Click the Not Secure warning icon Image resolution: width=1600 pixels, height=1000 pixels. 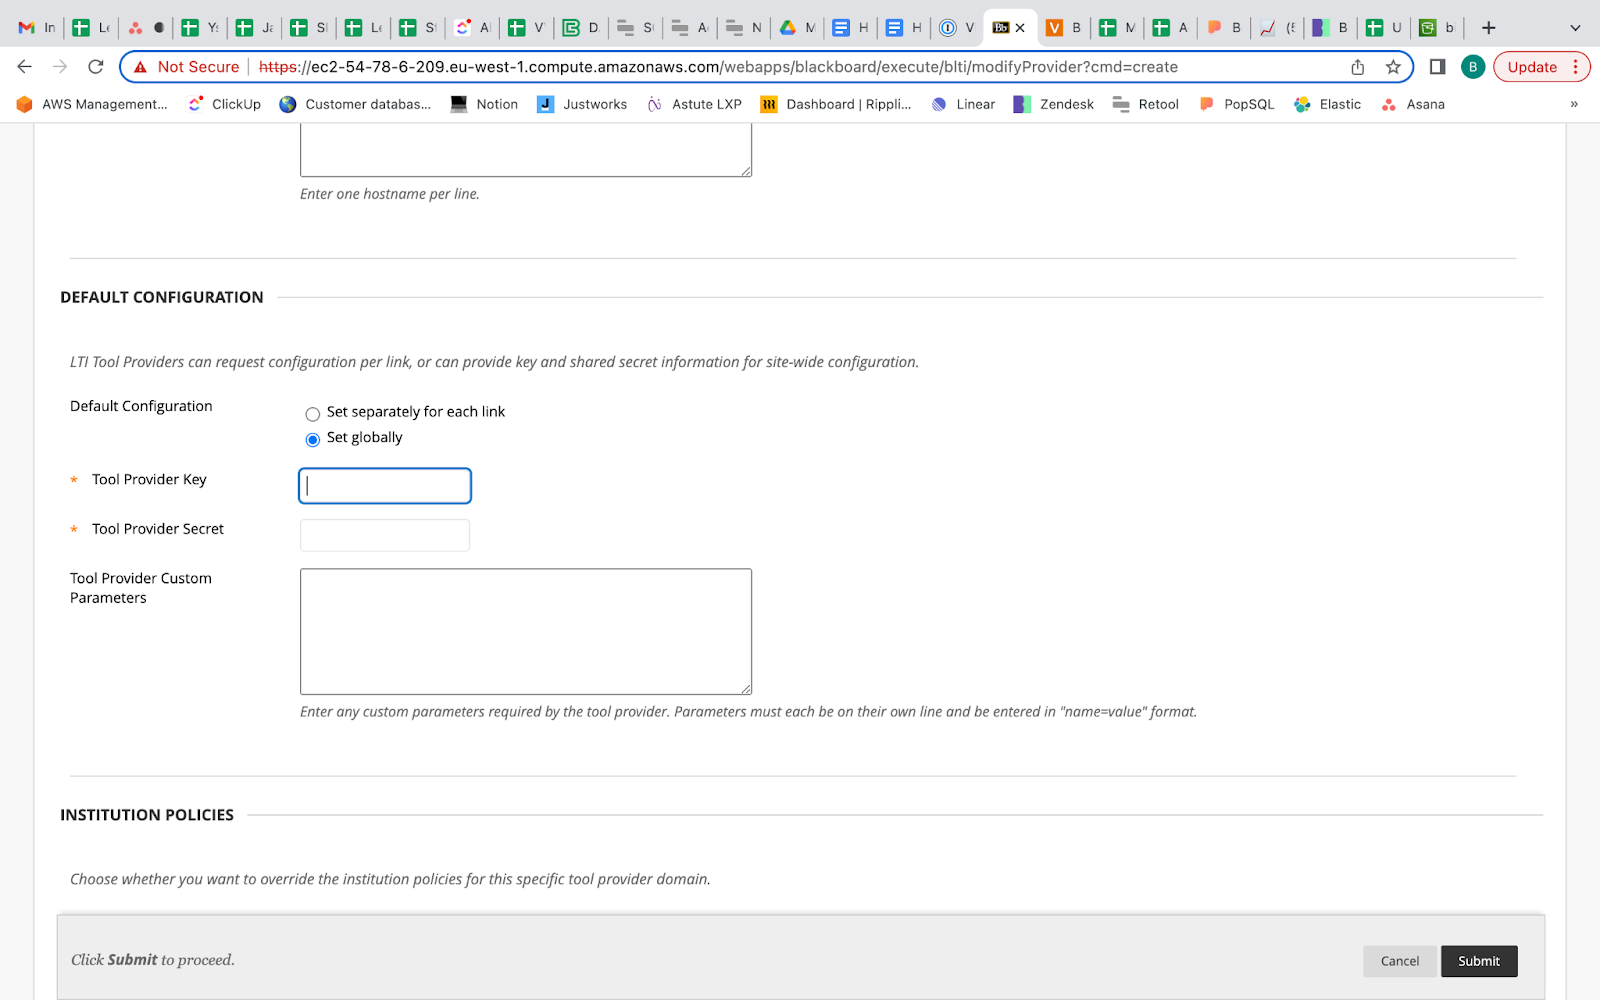141,67
